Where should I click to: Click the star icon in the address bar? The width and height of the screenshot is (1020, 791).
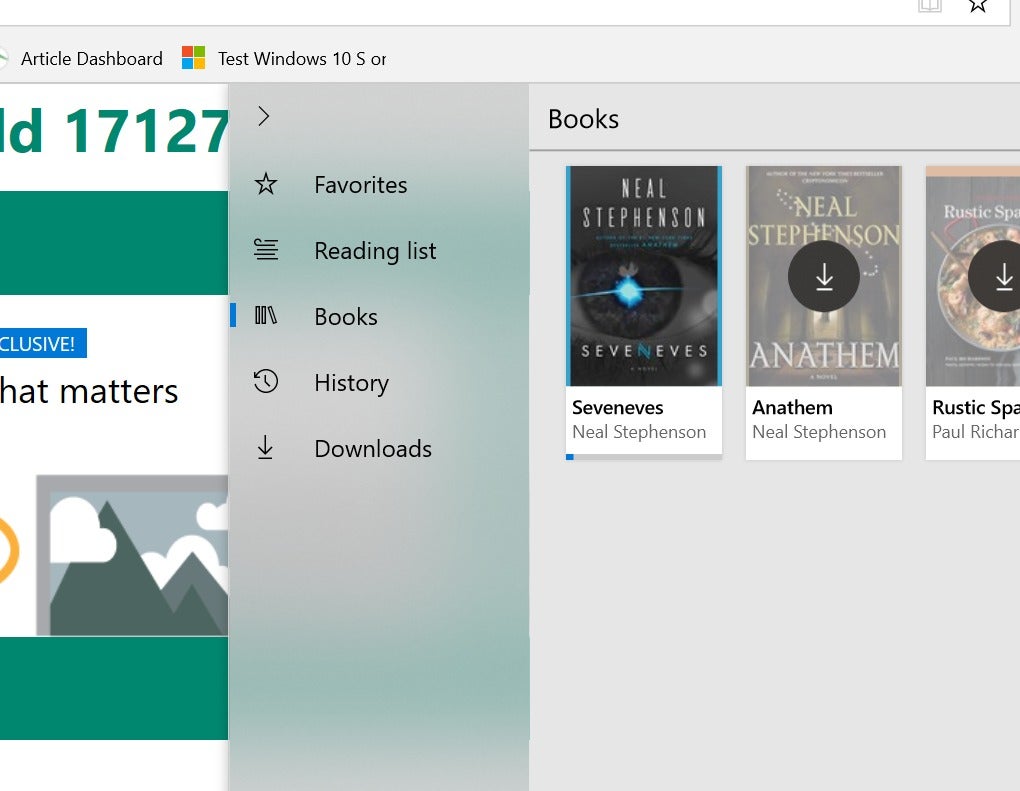point(978,6)
